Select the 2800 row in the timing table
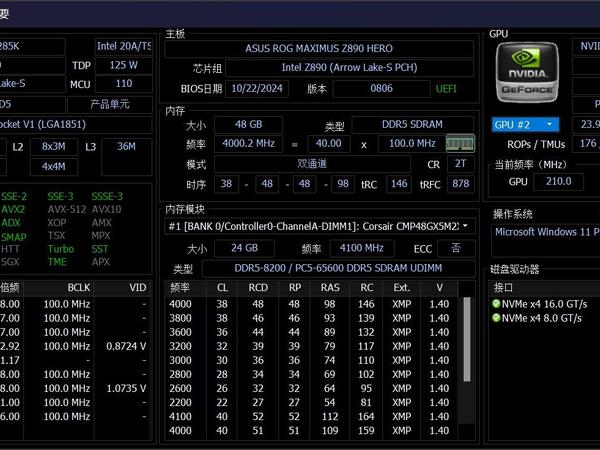This screenshot has width=600, height=450. (311, 374)
